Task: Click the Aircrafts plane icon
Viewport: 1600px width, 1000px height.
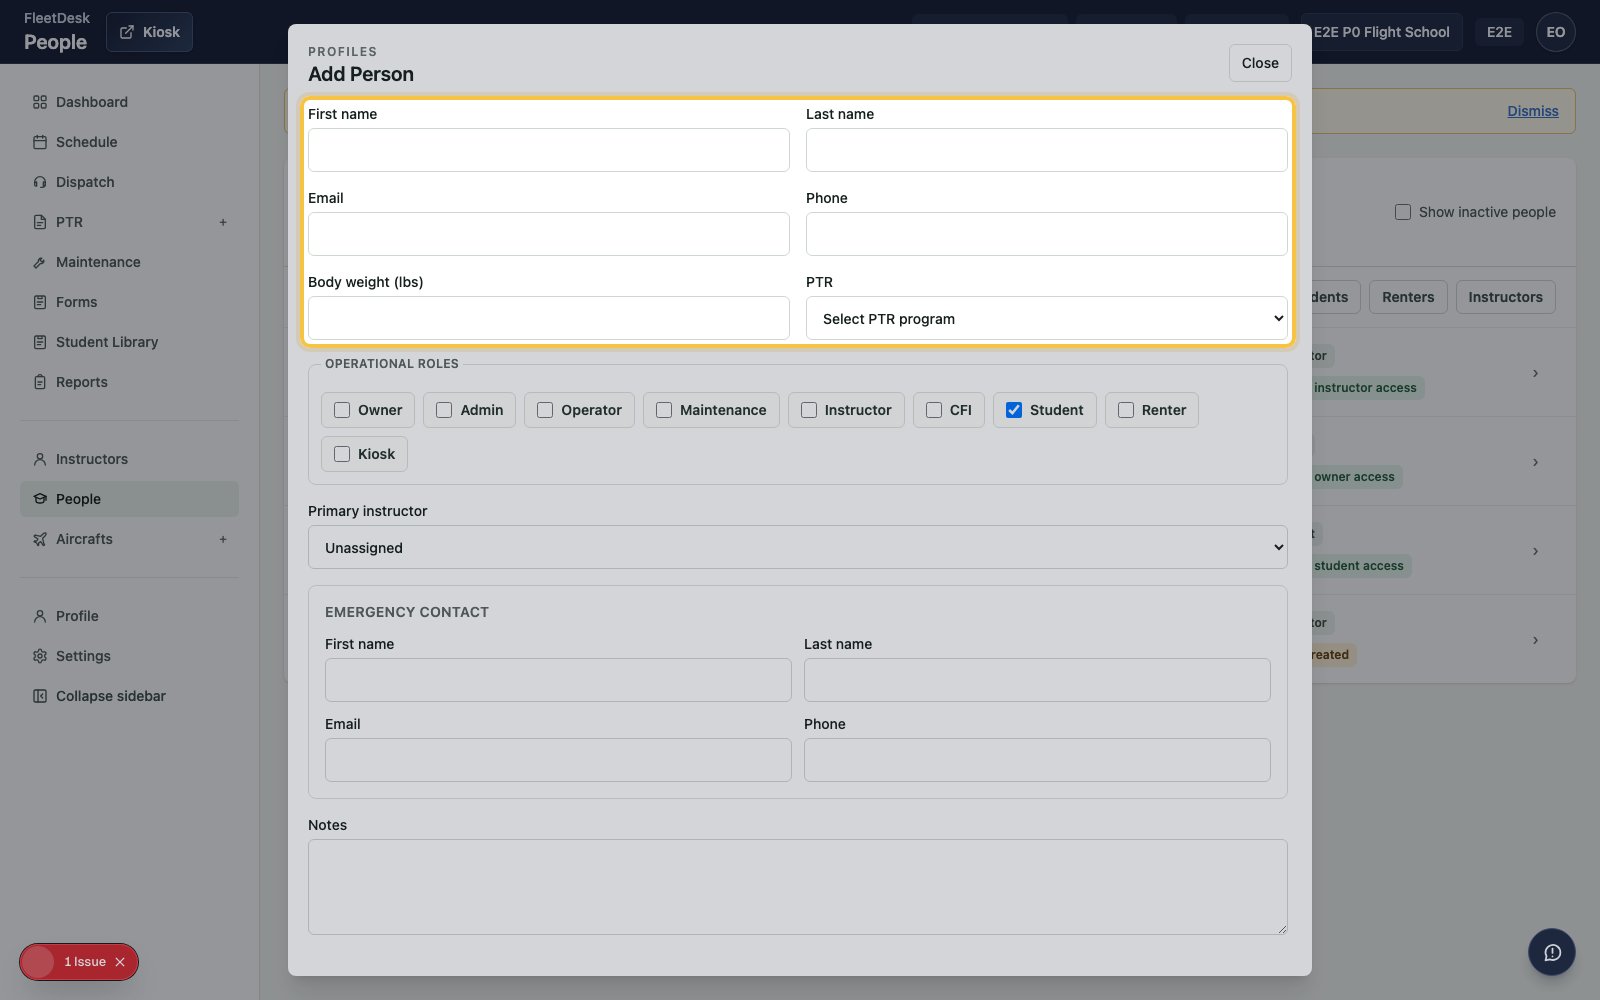Action: (40, 539)
